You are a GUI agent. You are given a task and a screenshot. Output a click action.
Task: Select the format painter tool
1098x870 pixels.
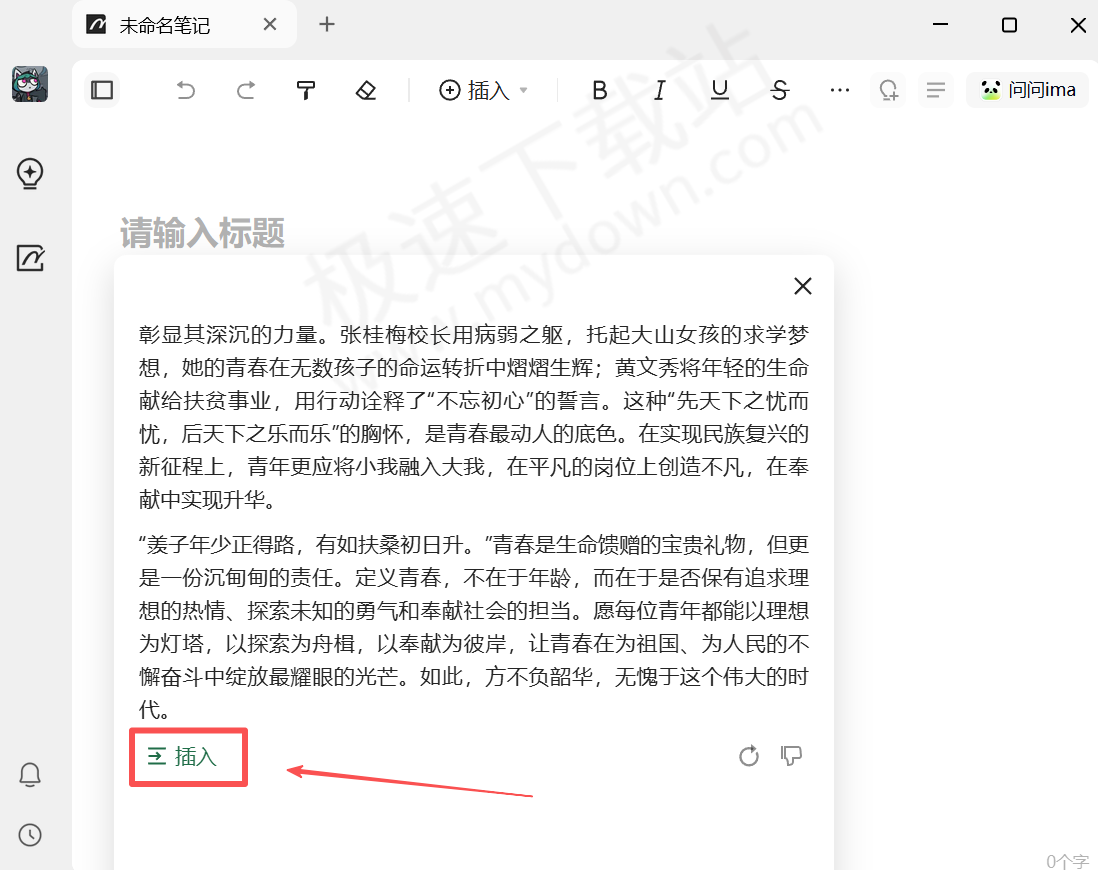(x=306, y=91)
